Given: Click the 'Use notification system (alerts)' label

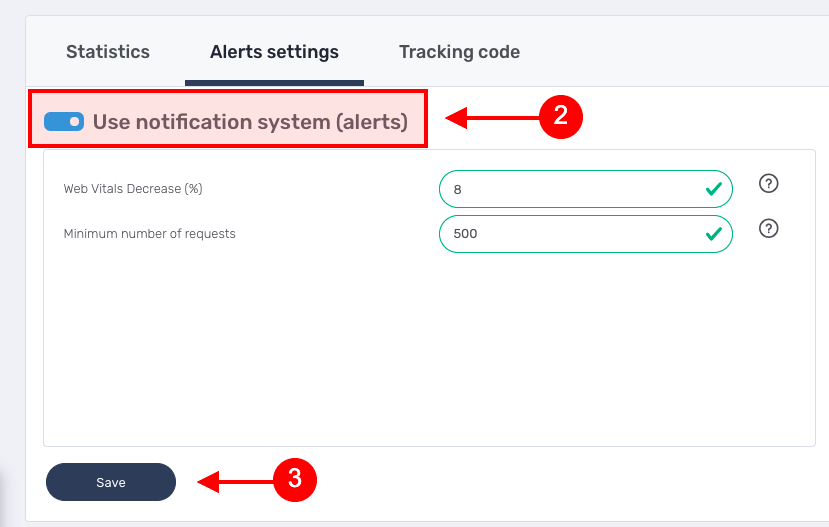Looking at the screenshot, I should coord(250,122).
